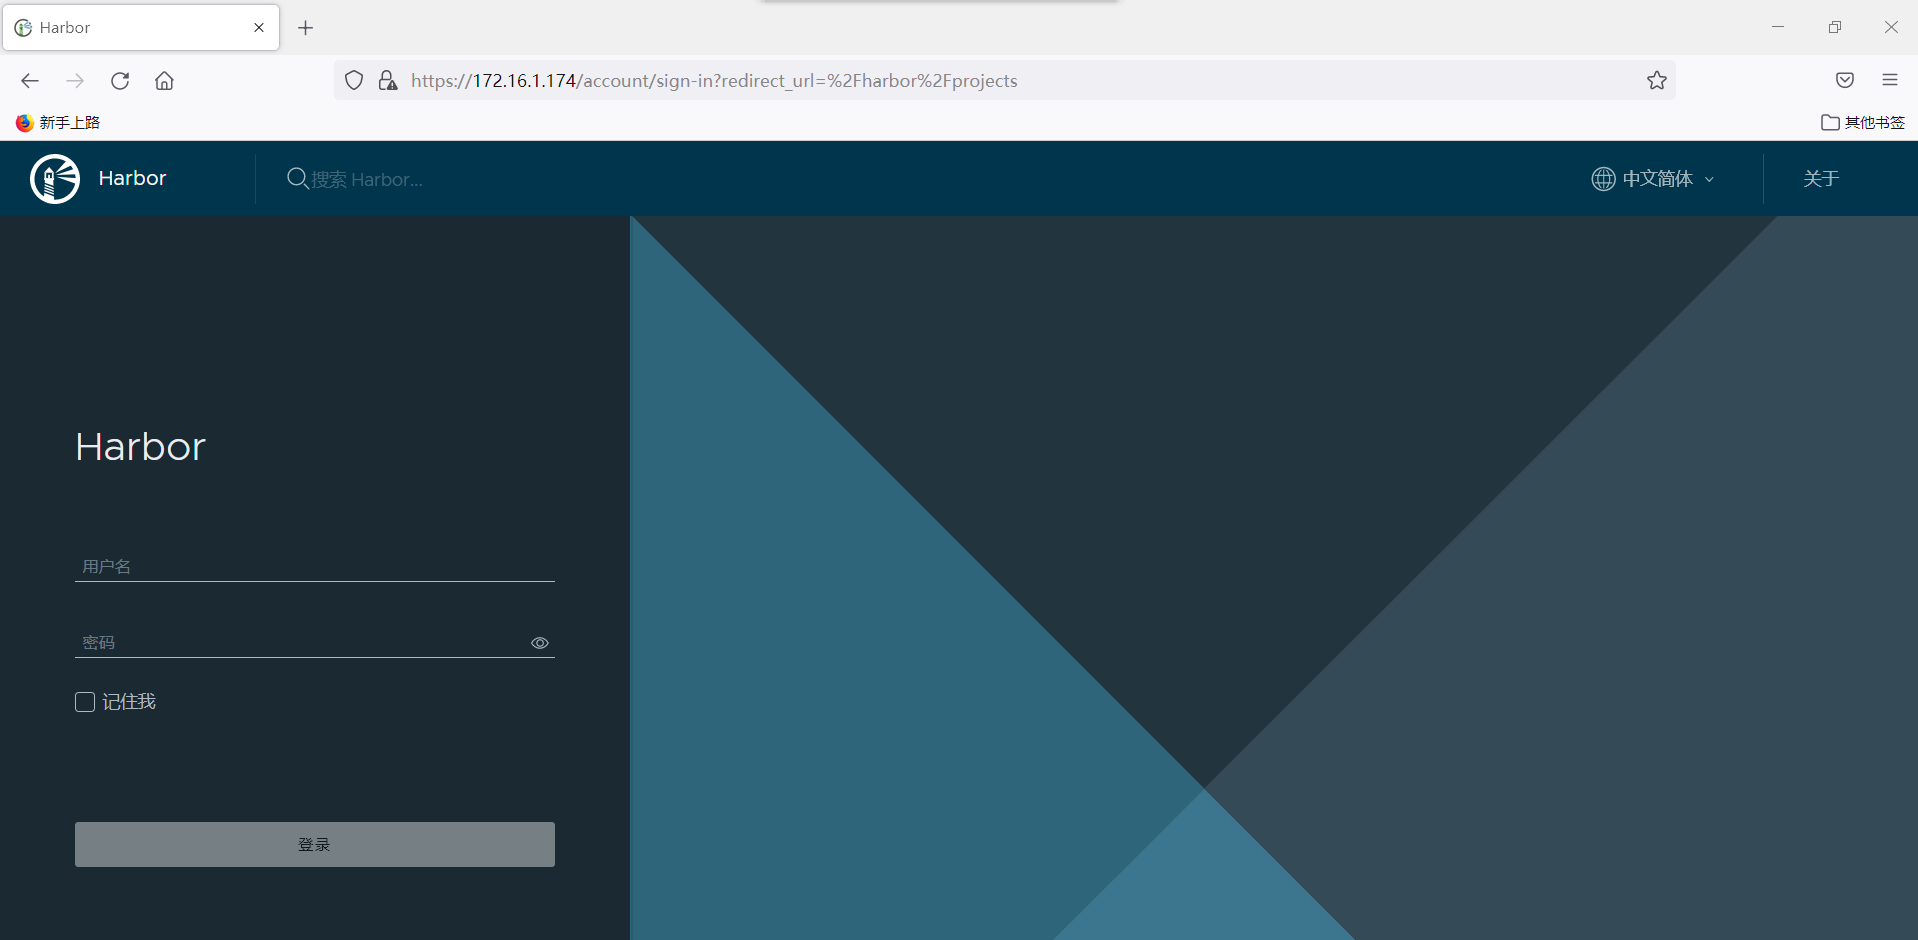Close the Harbor browser tab
Image resolution: width=1918 pixels, height=940 pixels.
(x=259, y=28)
